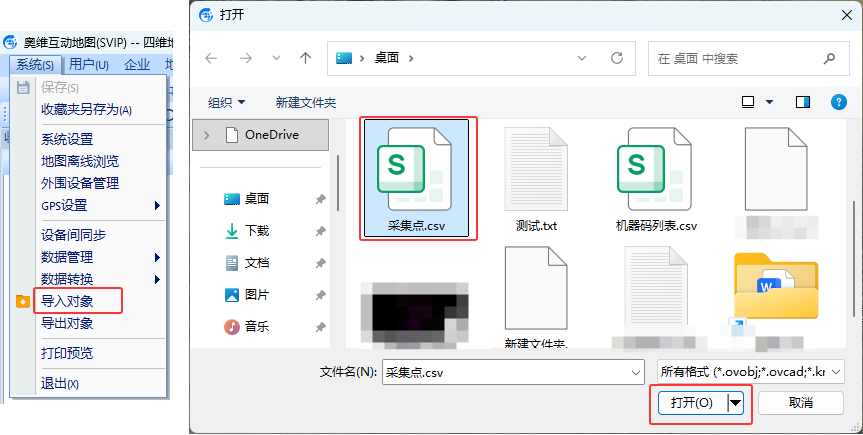This screenshot has height=435, width=863.
Task: Select 下载 in quick access
Action: [256, 231]
